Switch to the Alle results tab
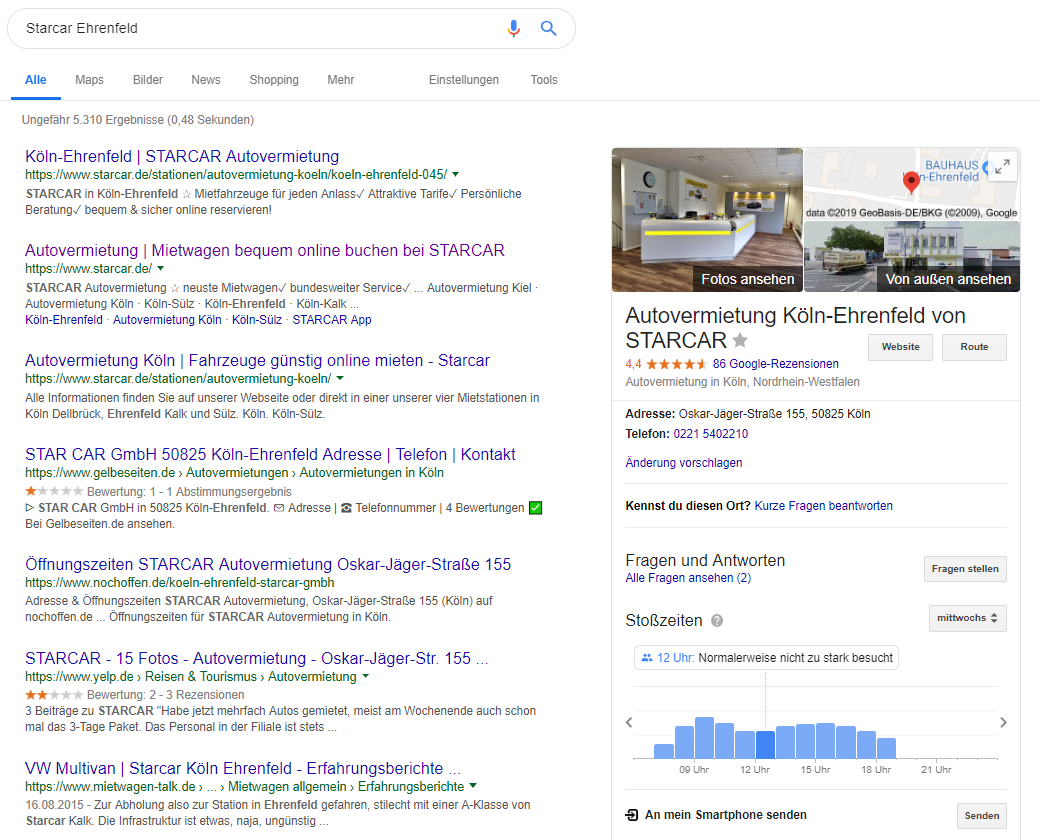The height and width of the screenshot is (840, 1040). click(x=36, y=80)
